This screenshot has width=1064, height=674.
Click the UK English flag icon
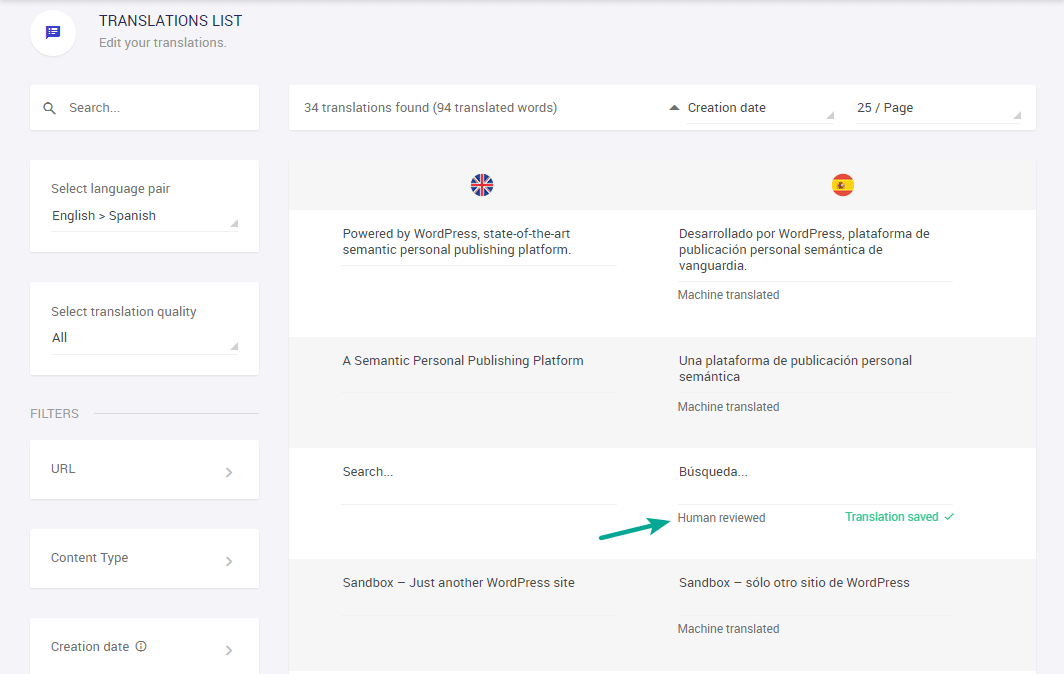(x=482, y=185)
